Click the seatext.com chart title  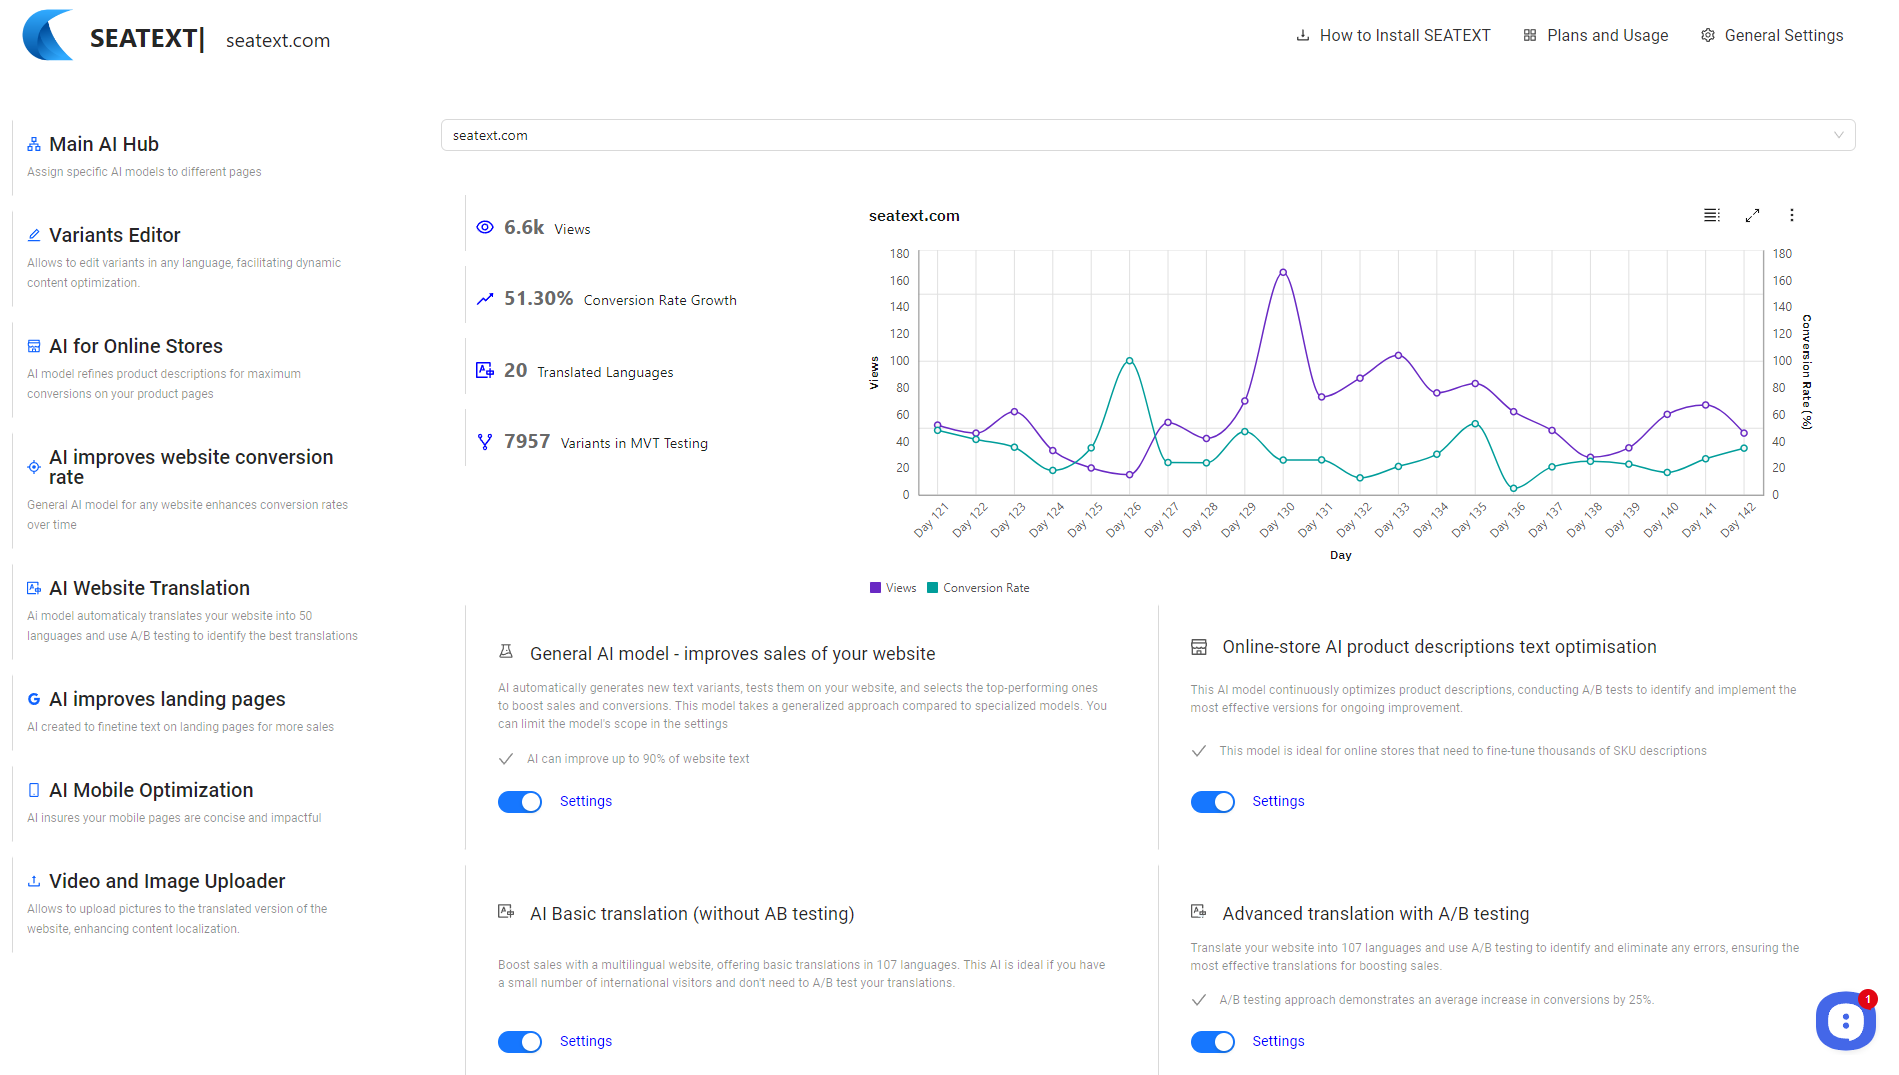click(914, 216)
